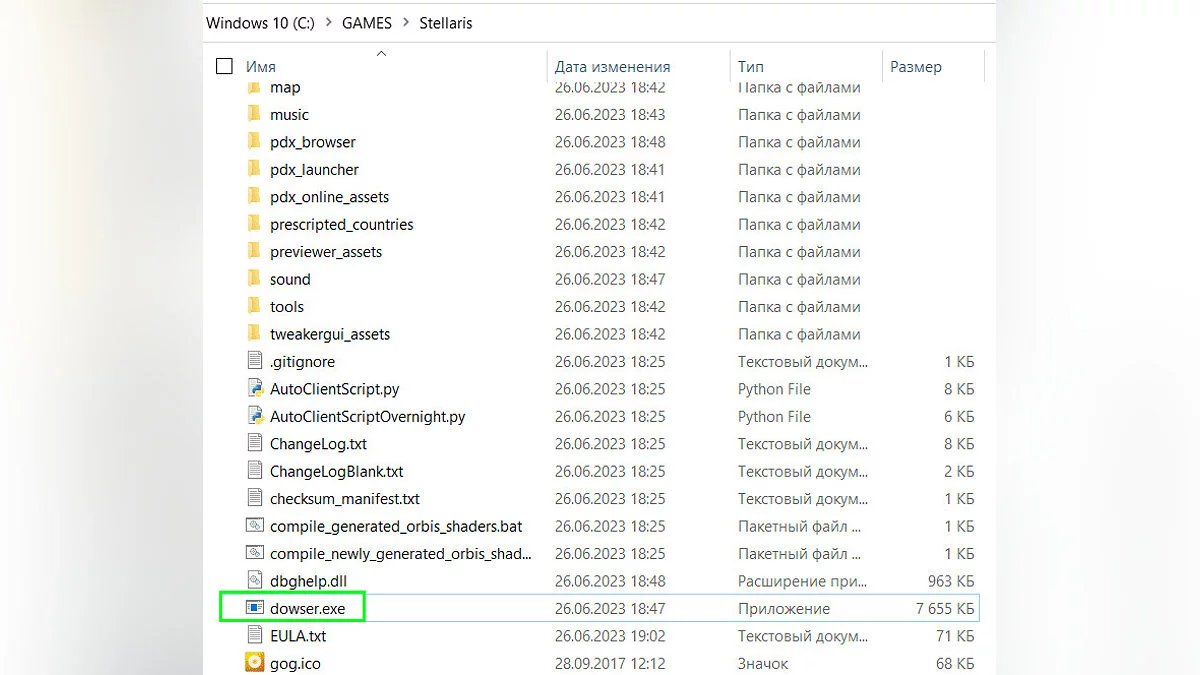Click the compile_generated_orbis_shaders.bat batch icon
1200x675 pixels.
tap(254, 526)
